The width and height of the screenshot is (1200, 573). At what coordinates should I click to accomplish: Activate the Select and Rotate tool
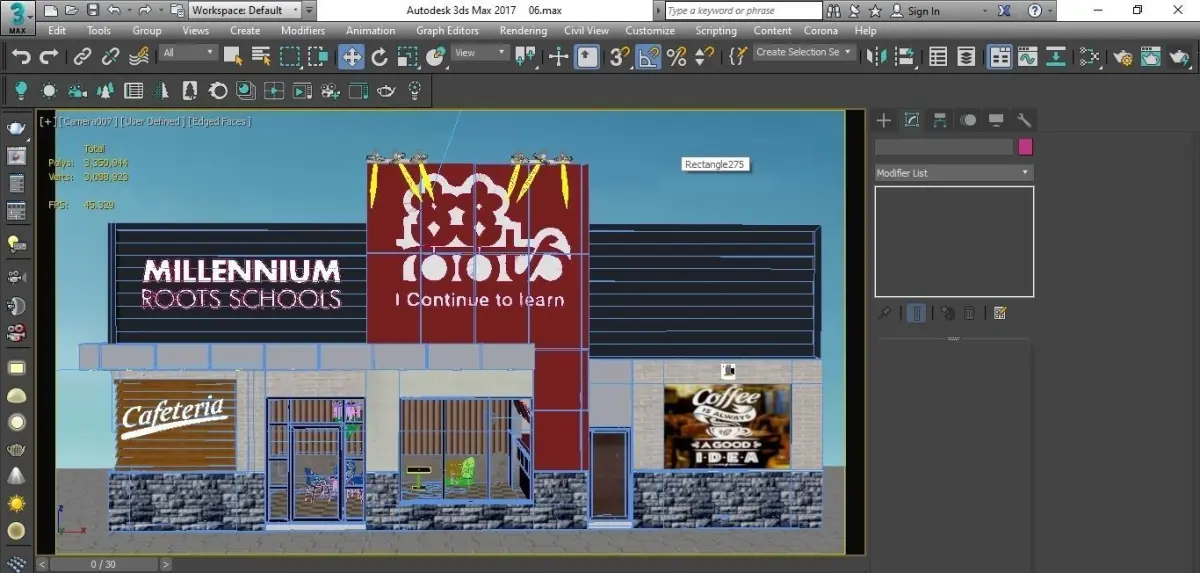(x=379, y=57)
